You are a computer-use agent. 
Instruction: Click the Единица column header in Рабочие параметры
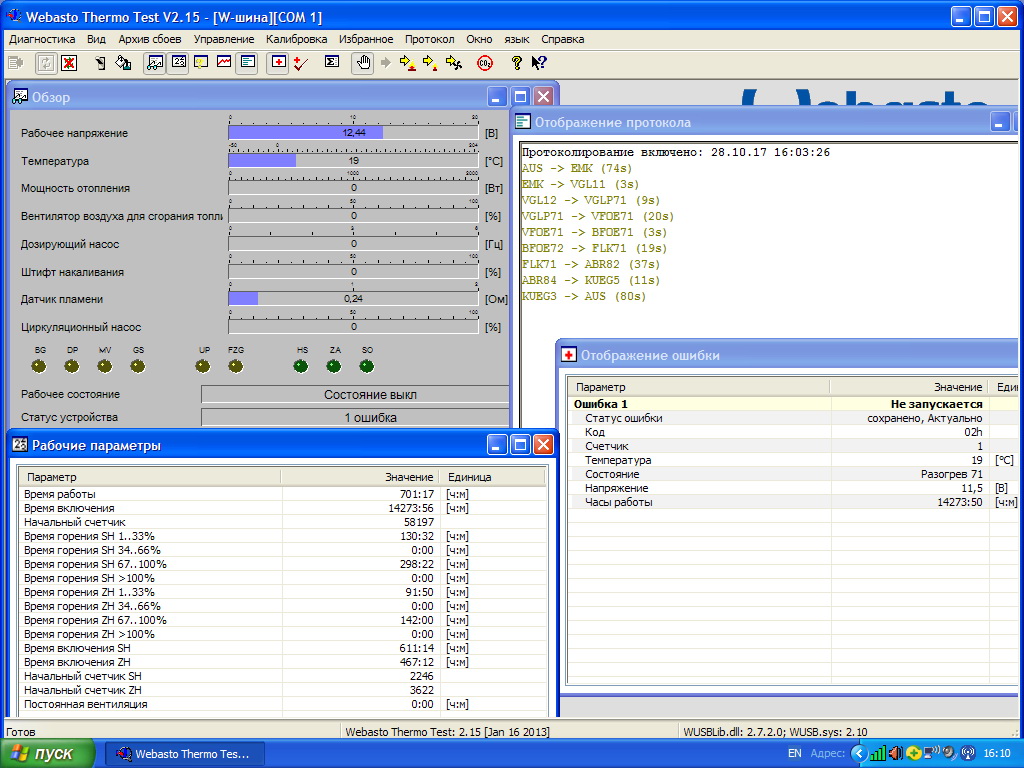(x=492, y=477)
